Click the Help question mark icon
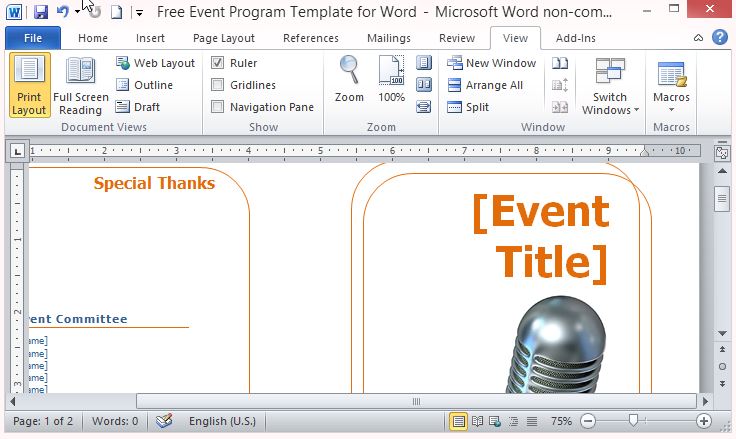The height and width of the screenshot is (439, 736). point(719,38)
